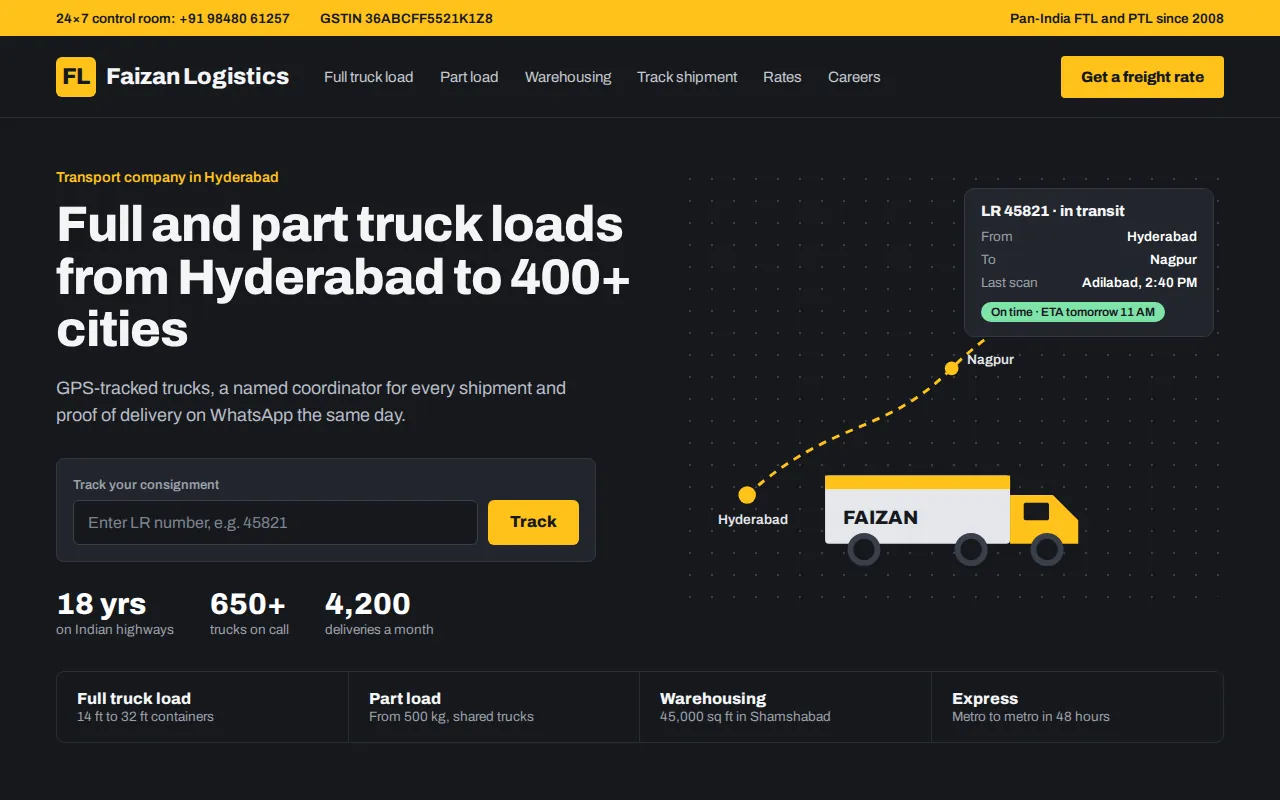1280x800 pixels.
Task: Select Track shipment in the top navigation
Action: [687, 77]
